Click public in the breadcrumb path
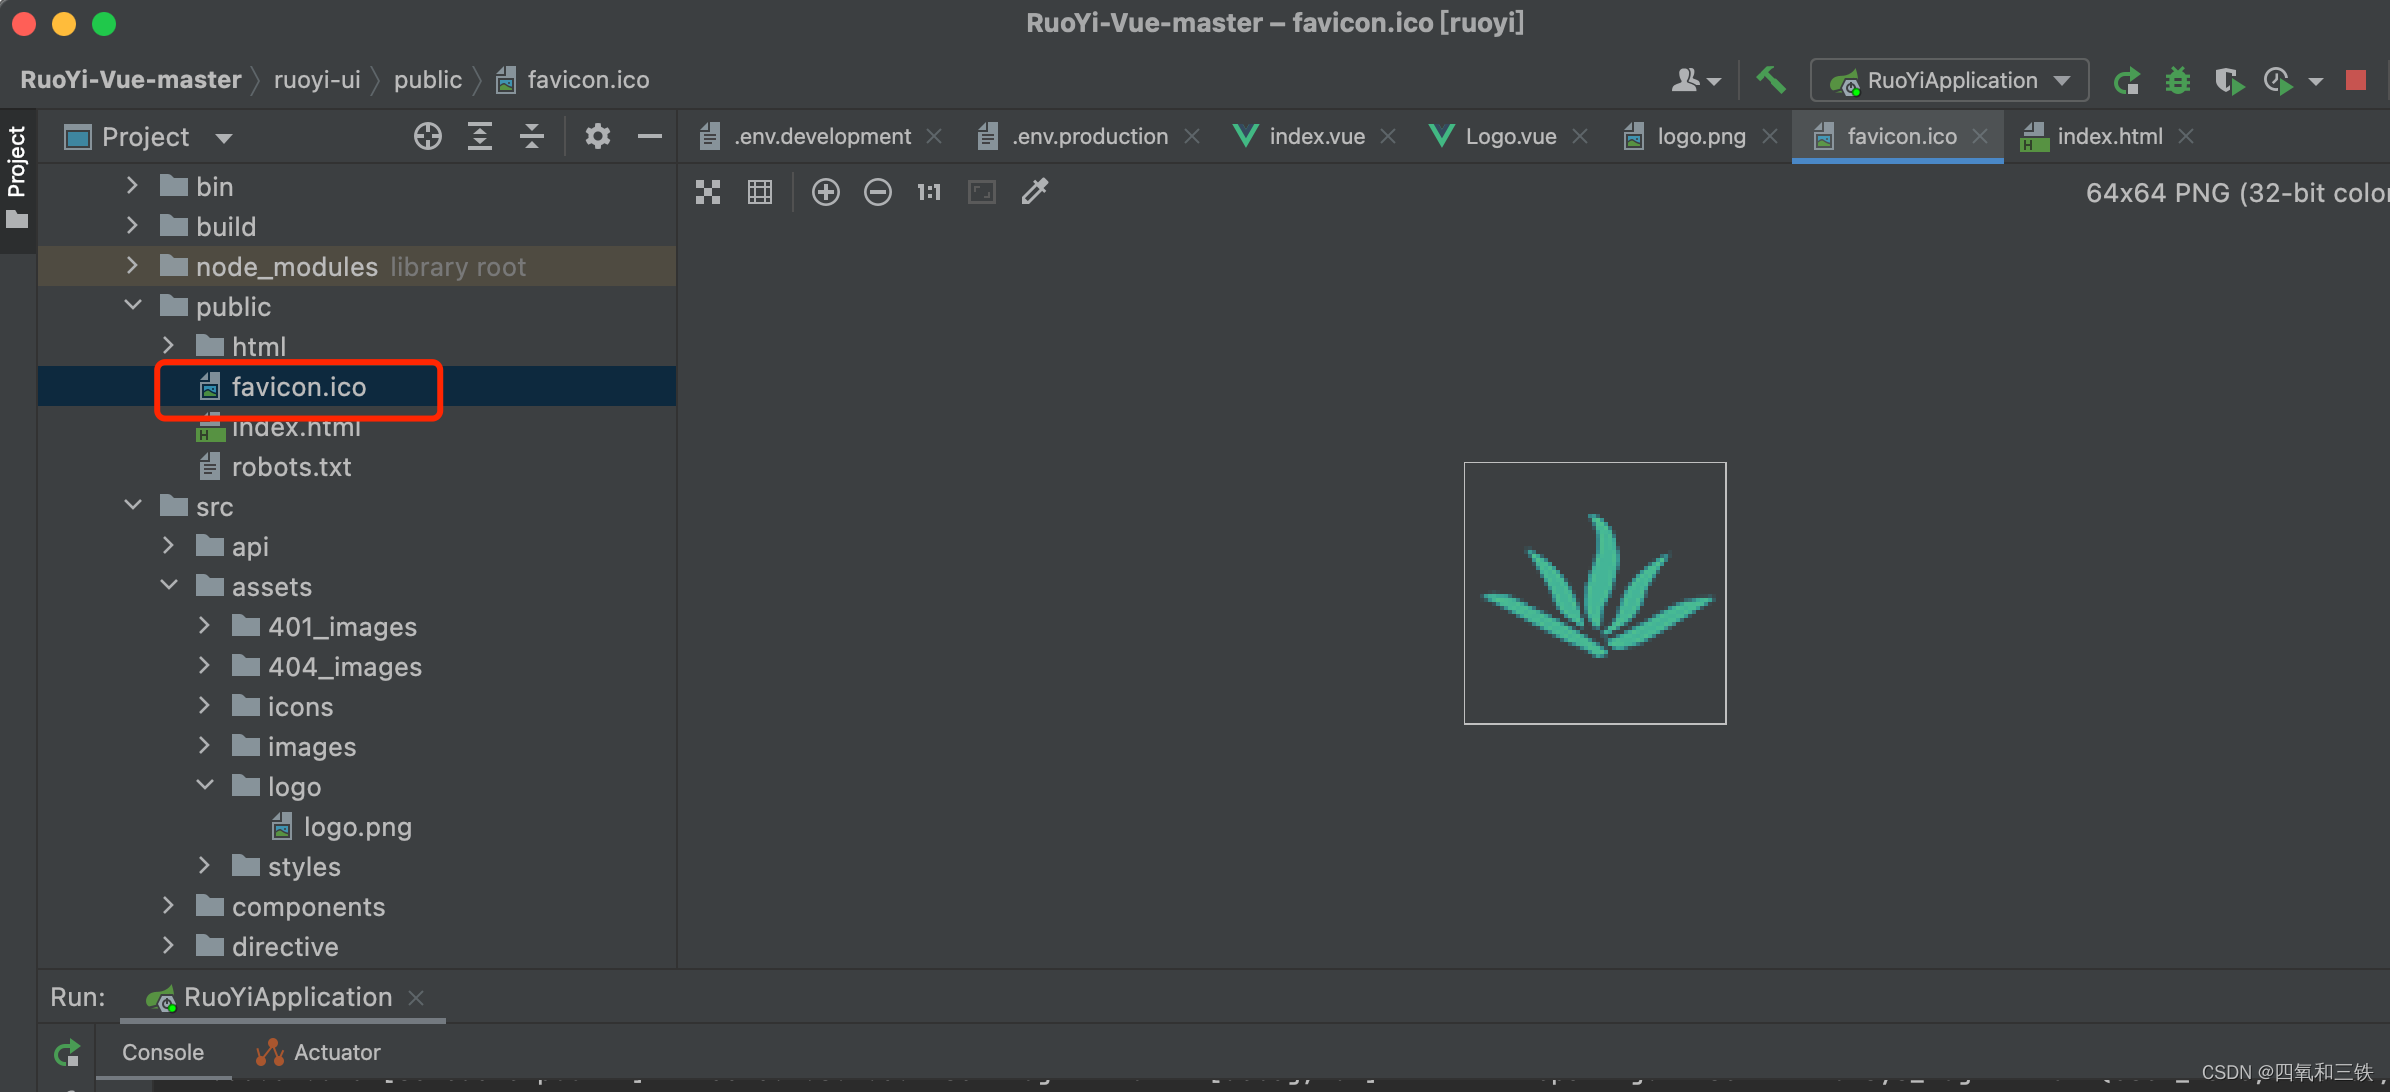2390x1092 pixels. (428, 79)
